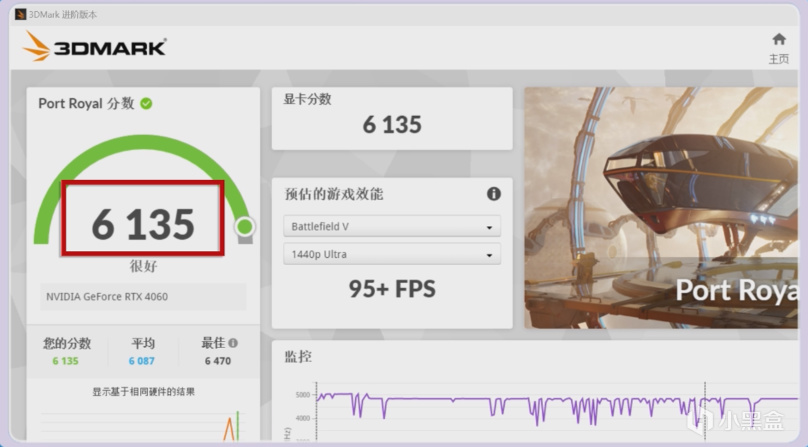This screenshot has width=808, height=447.
Task: Click the Port Royal benchmark preview image
Action: pos(661,208)
